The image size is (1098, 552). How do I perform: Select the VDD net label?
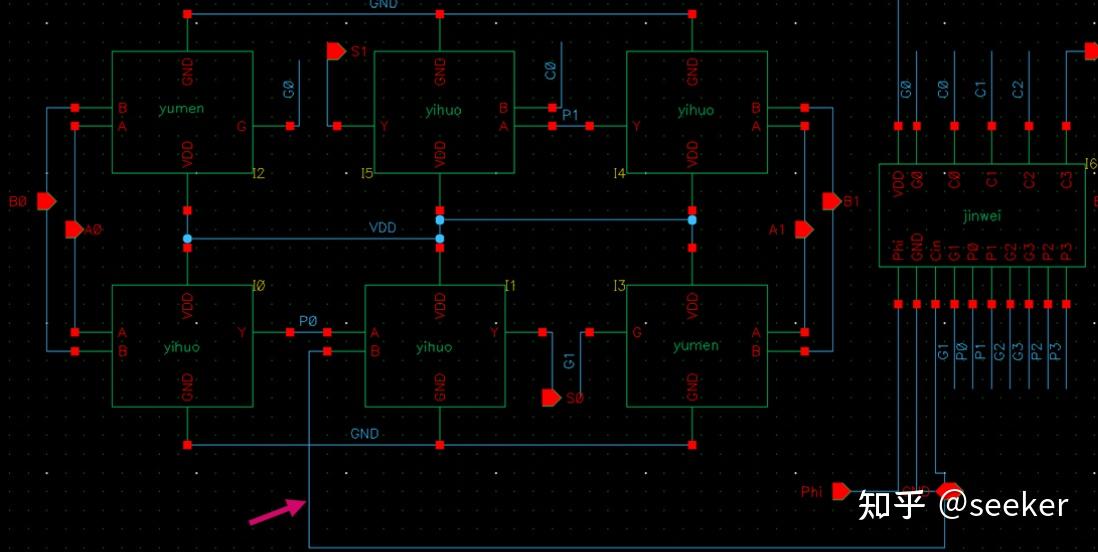(382, 228)
